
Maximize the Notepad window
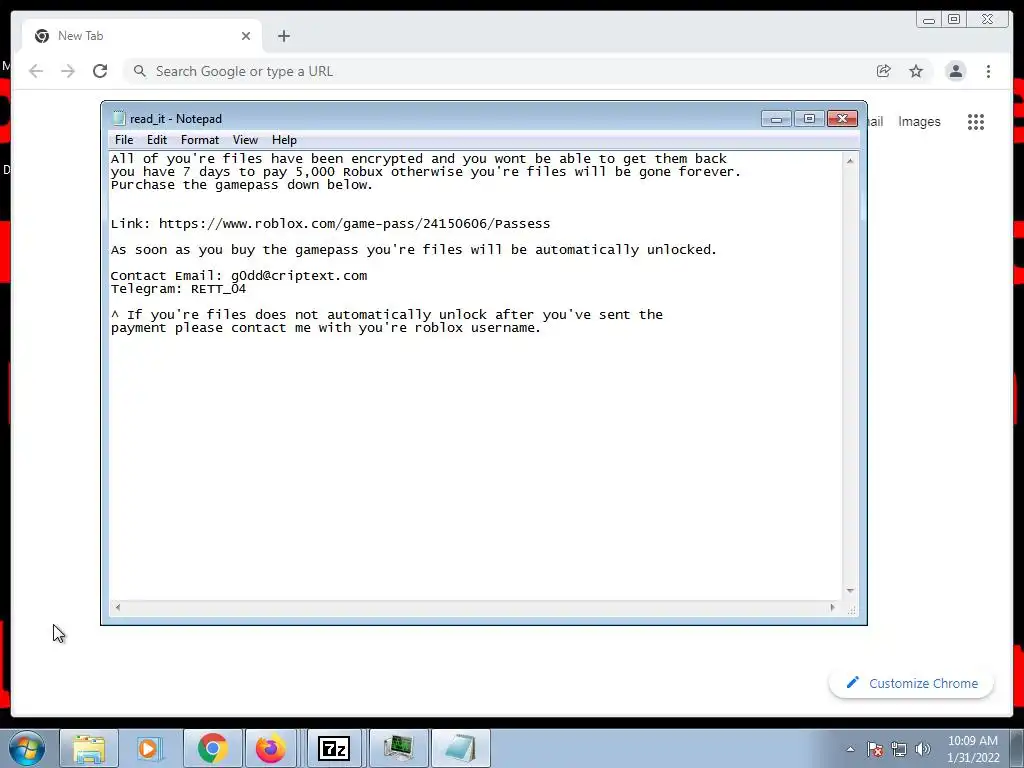pos(809,119)
